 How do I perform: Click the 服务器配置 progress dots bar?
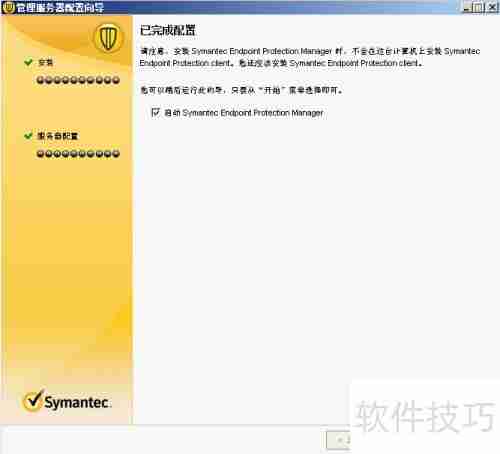(x=78, y=154)
